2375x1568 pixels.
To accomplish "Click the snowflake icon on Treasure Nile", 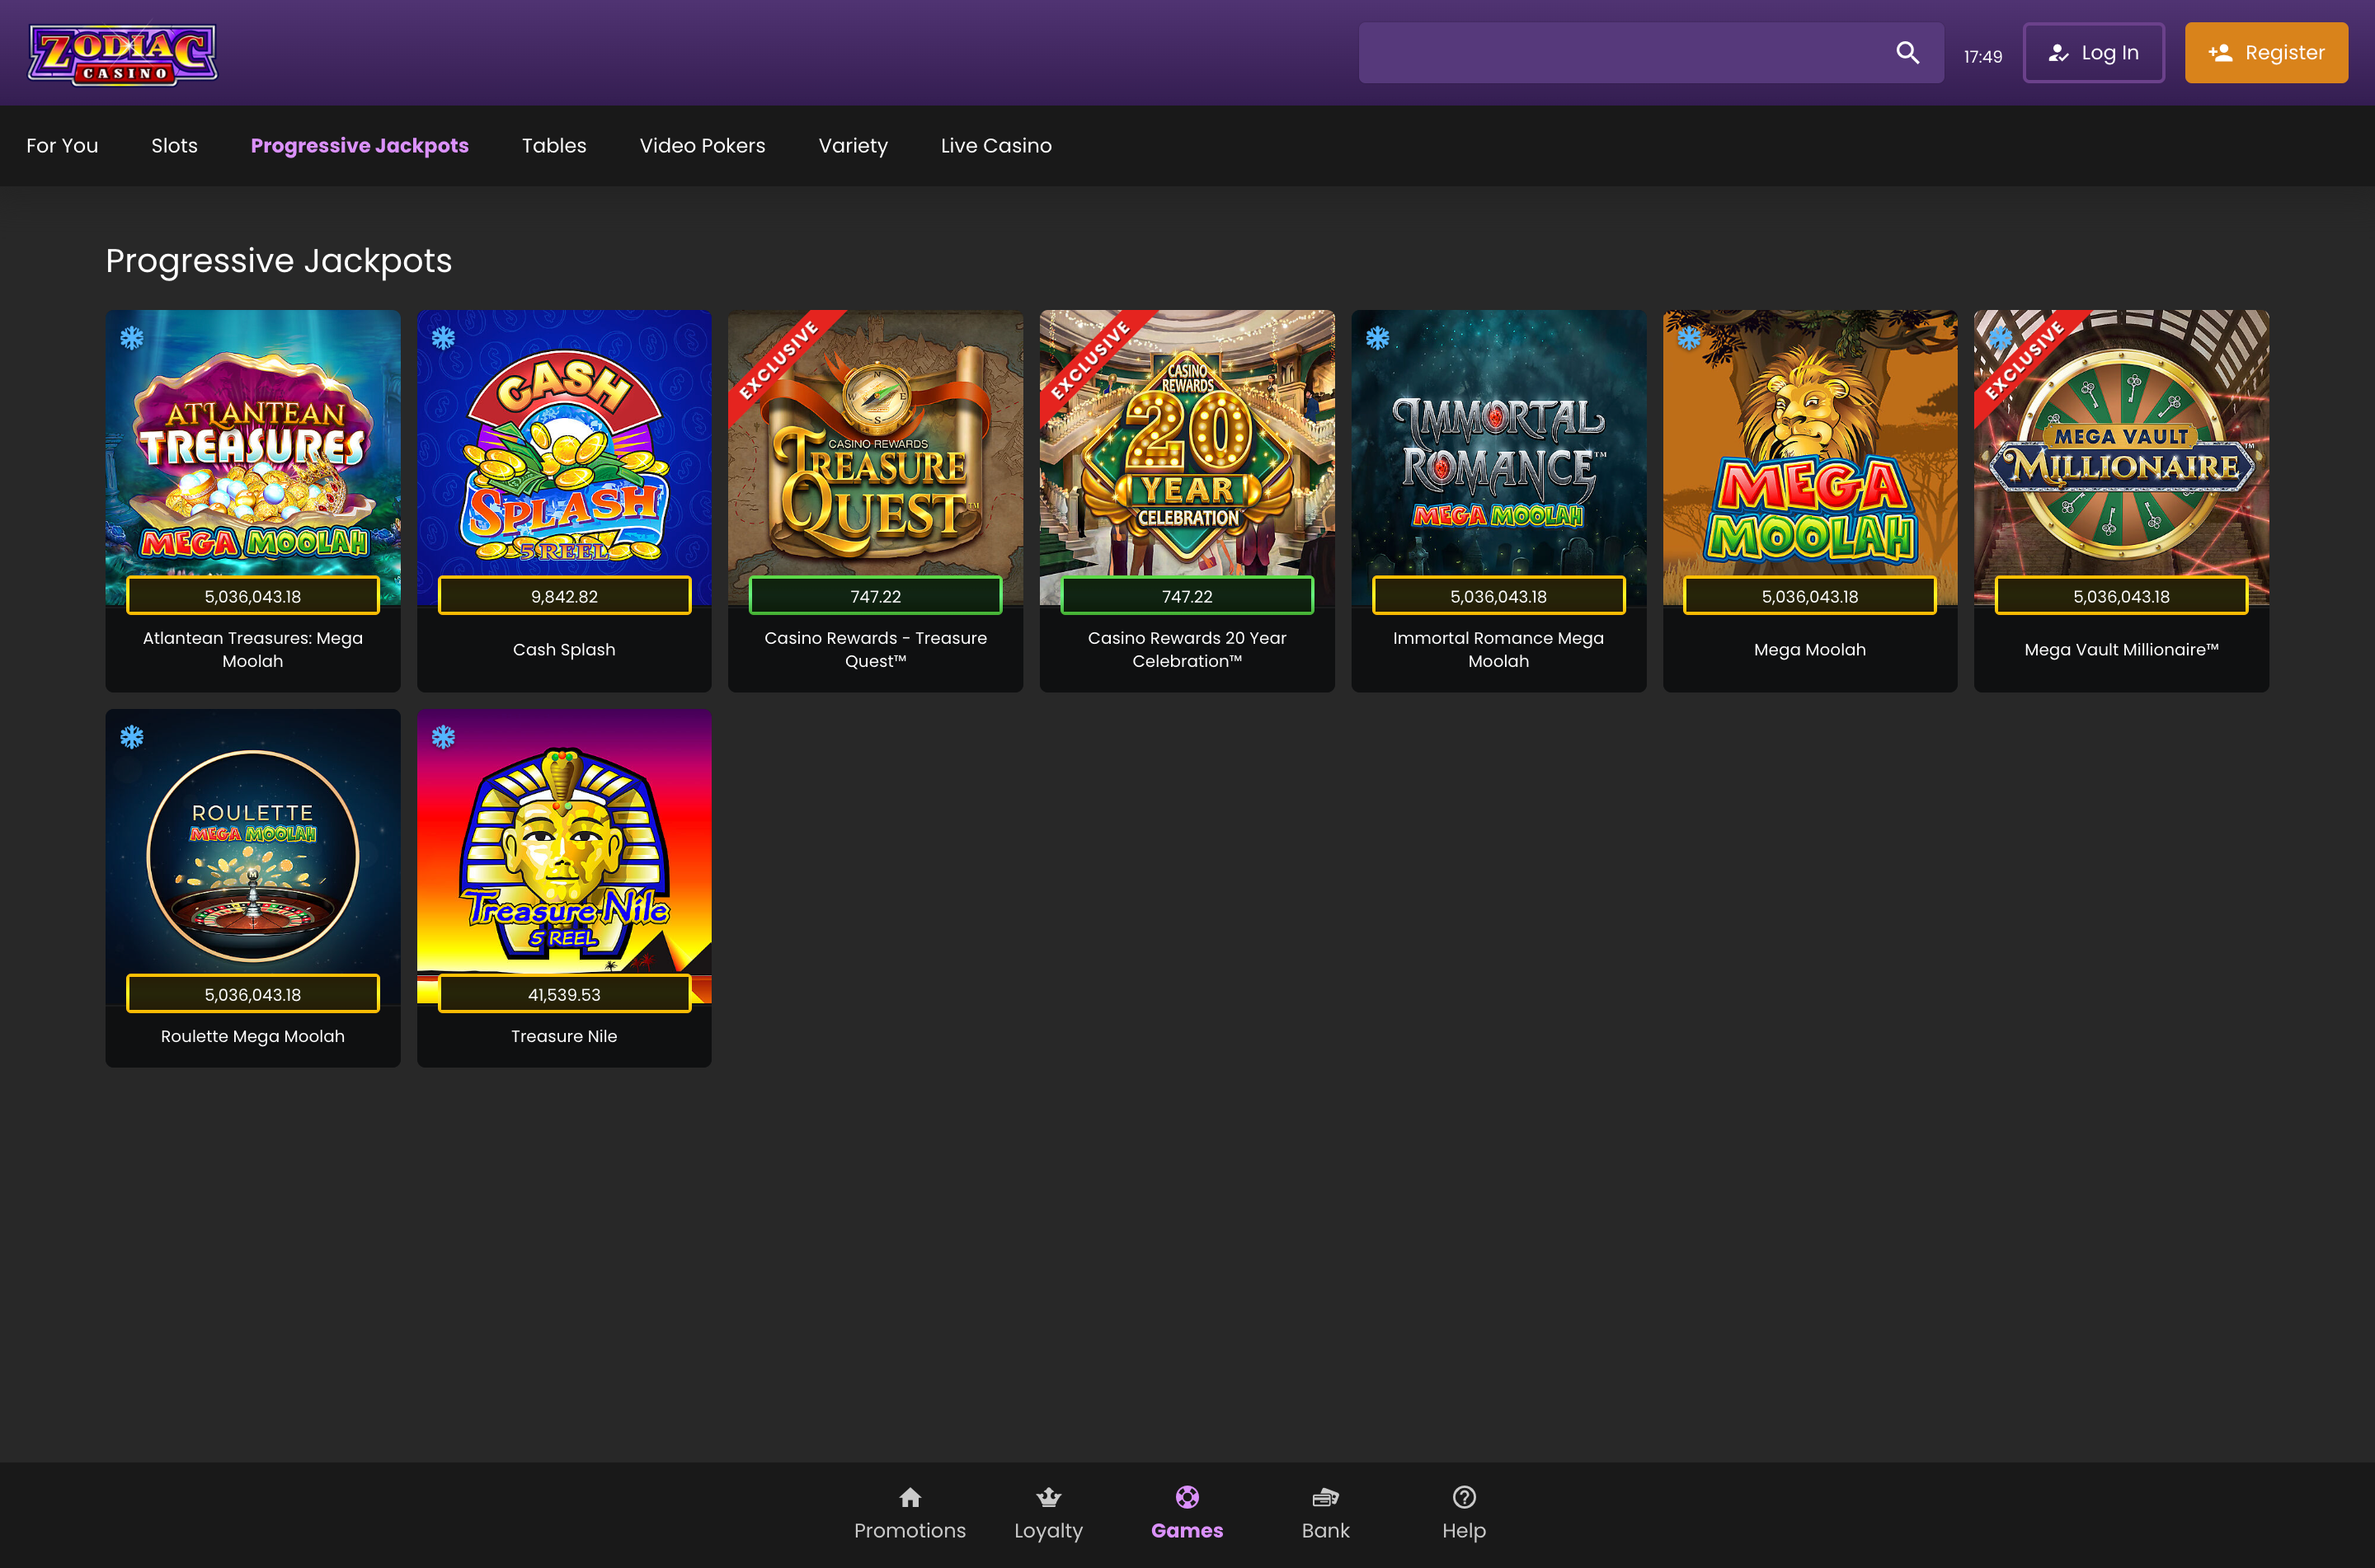I will (x=443, y=737).
